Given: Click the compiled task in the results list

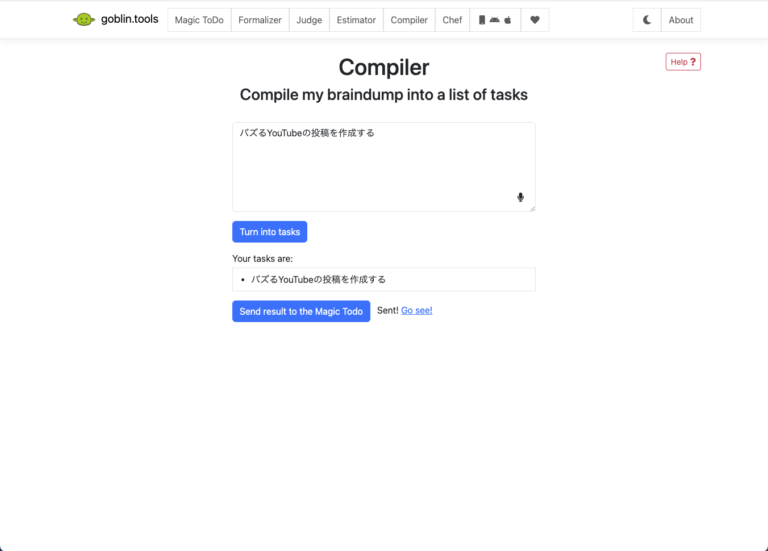Looking at the screenshot, I should point(318,279).
